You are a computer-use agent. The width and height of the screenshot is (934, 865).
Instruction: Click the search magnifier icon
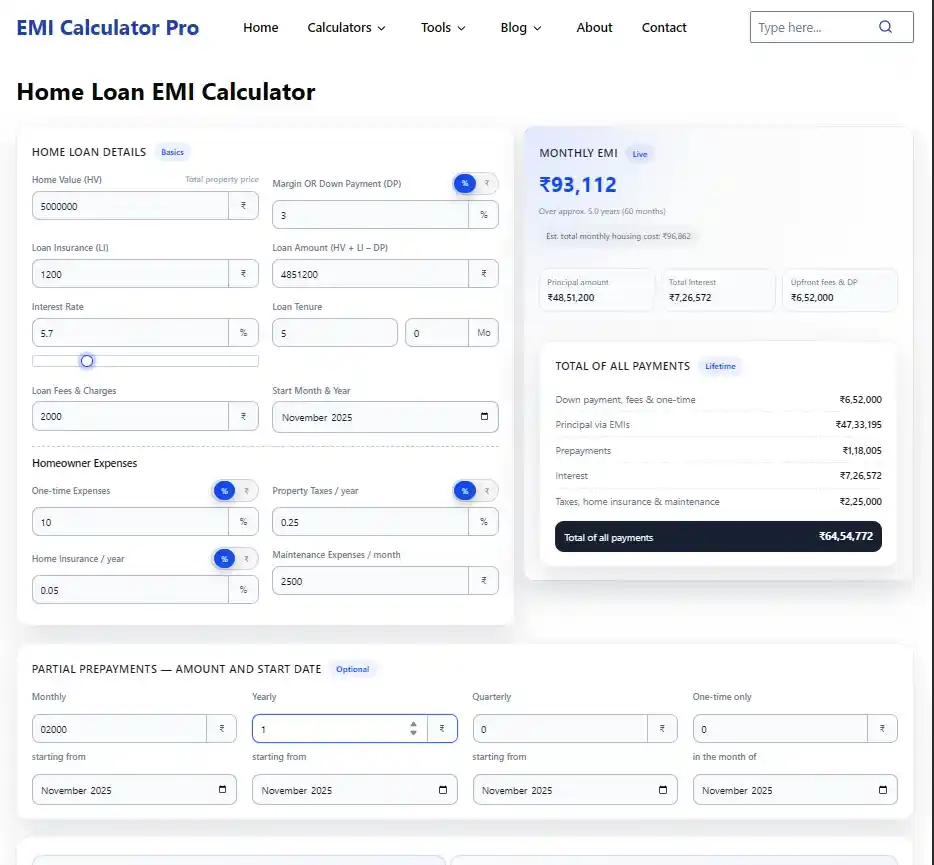point(885,27)
